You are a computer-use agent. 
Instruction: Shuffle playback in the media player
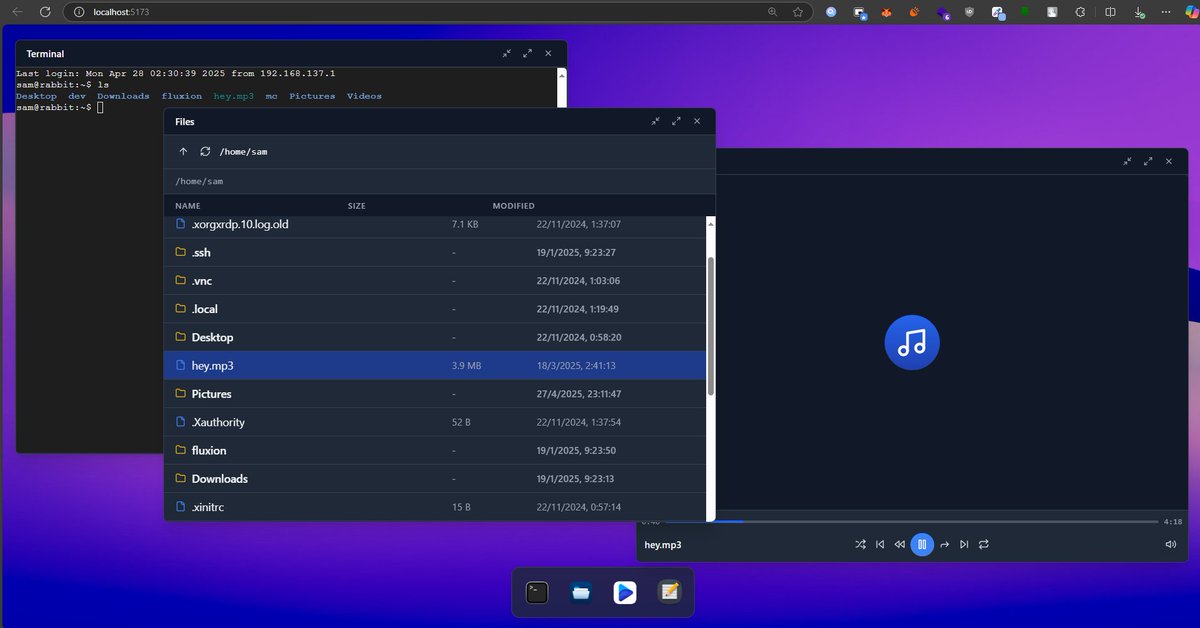coord(860,545)
